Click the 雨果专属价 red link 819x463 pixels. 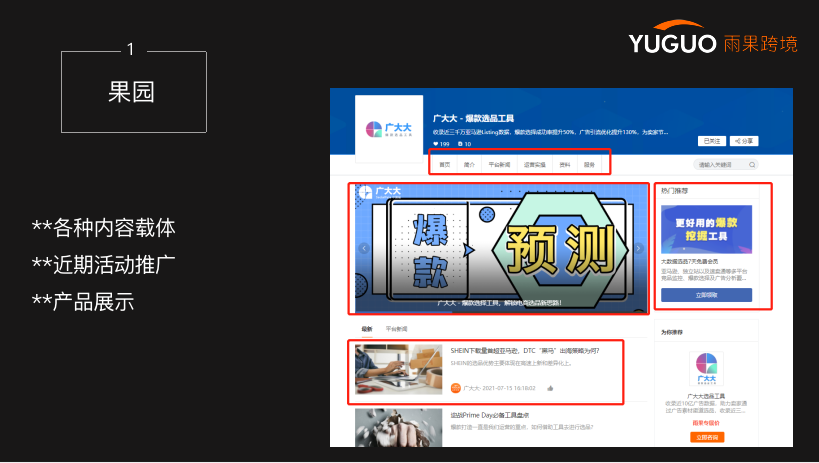tap(706, 423)
